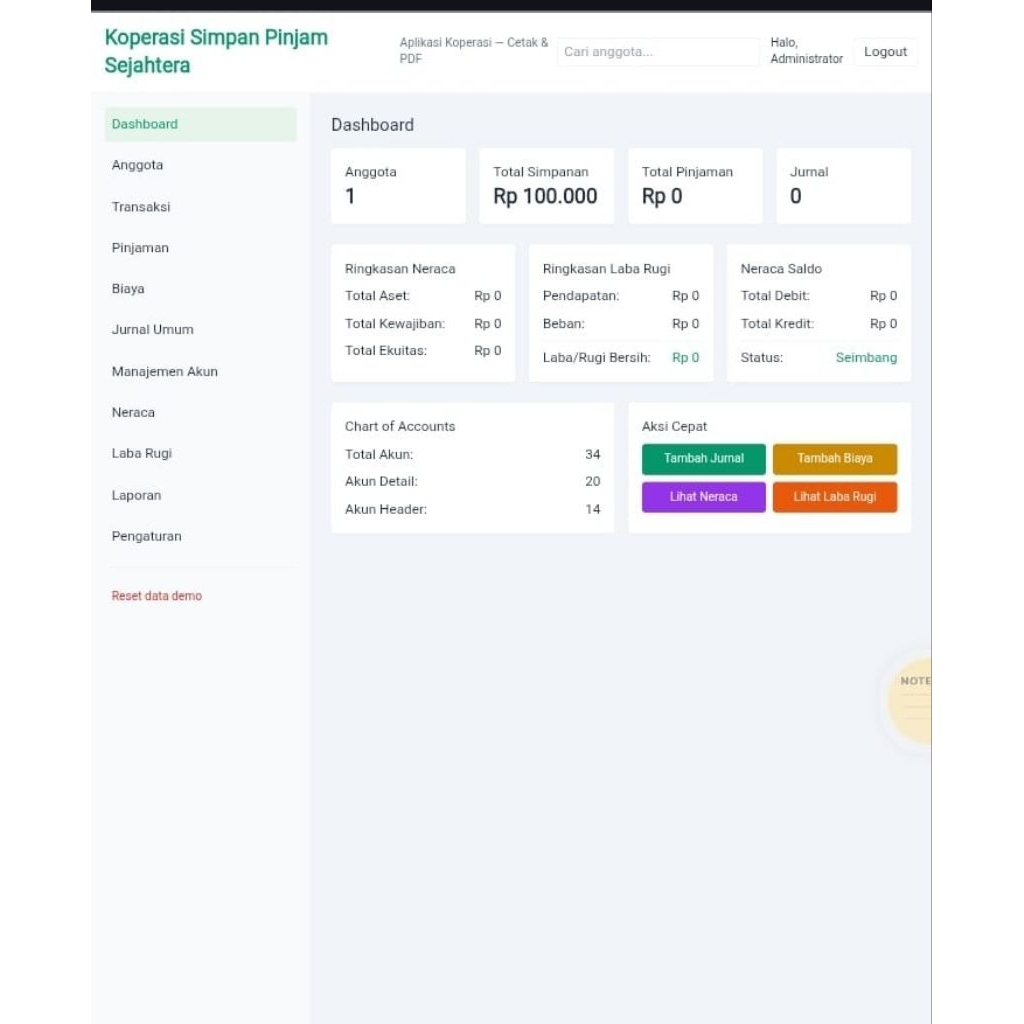Click Laba/Rugi Bersih green Rp 0 value
This screenshot has height=1024, width=1024.
[x=685, y=358]
